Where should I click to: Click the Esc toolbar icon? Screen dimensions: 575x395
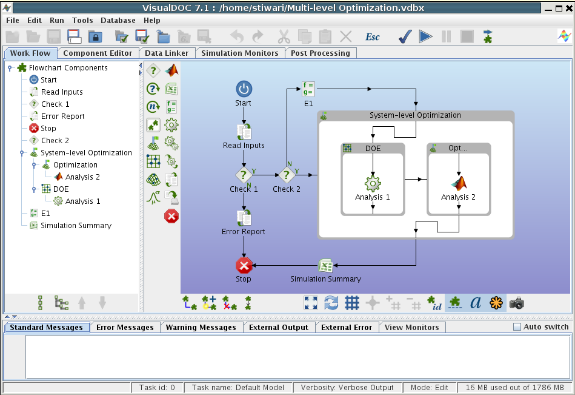tap(372, 37)
